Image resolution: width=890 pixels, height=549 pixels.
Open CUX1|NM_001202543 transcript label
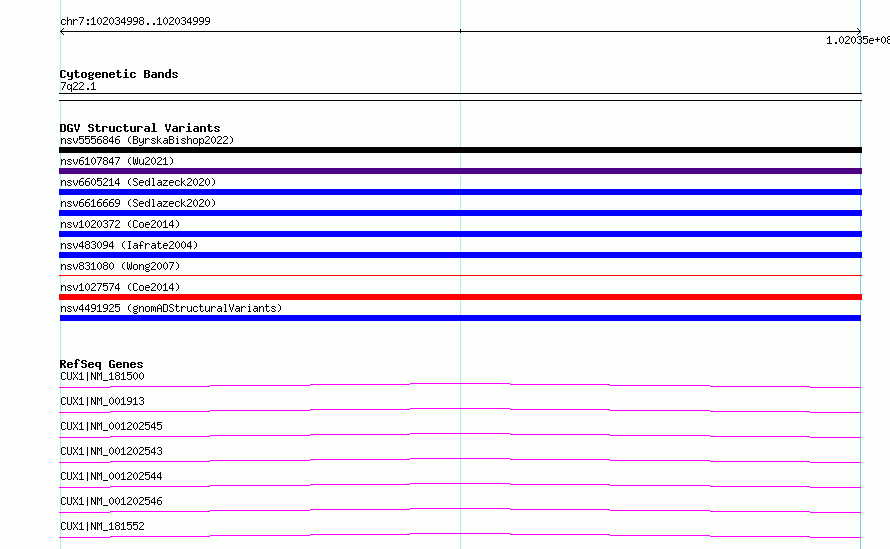click(111, 451)
